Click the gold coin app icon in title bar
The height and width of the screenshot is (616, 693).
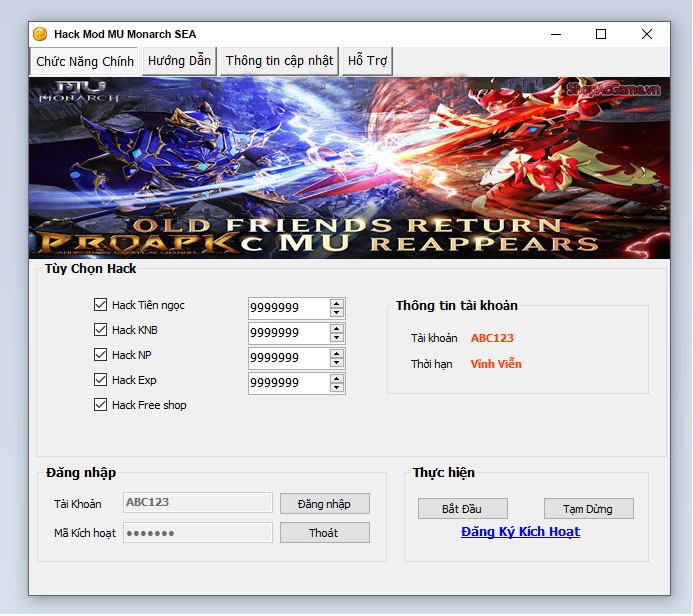click(40, 34)
